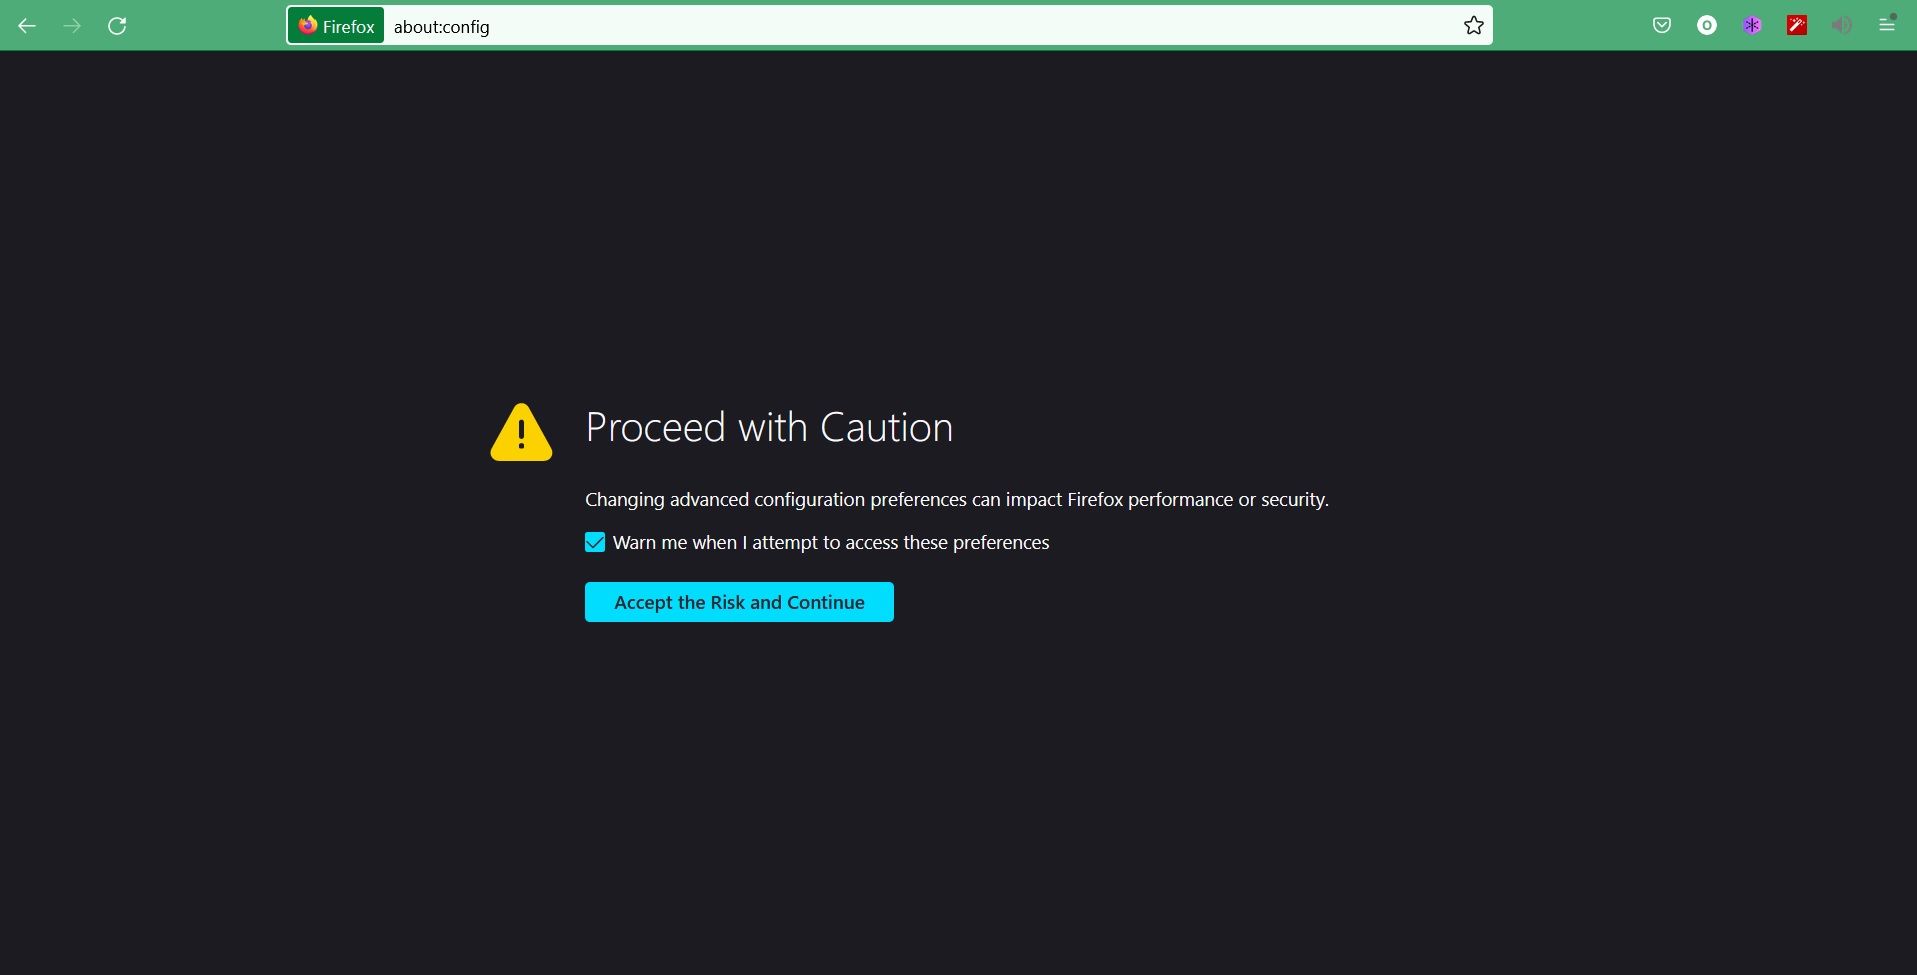Navigate back to the previous page
This screenshot has width=1917, height=975.
click(x=26, y=26)
